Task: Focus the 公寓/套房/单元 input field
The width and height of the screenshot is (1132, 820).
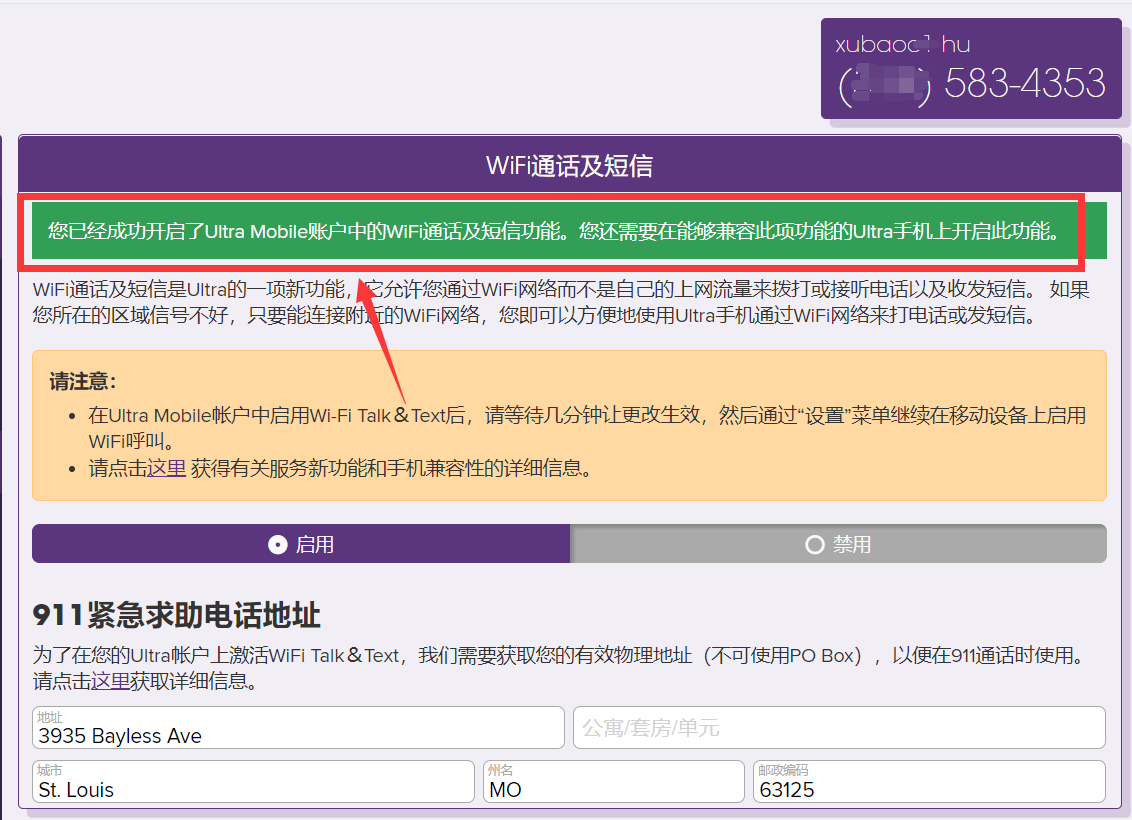Action: [x=838, y=728]
